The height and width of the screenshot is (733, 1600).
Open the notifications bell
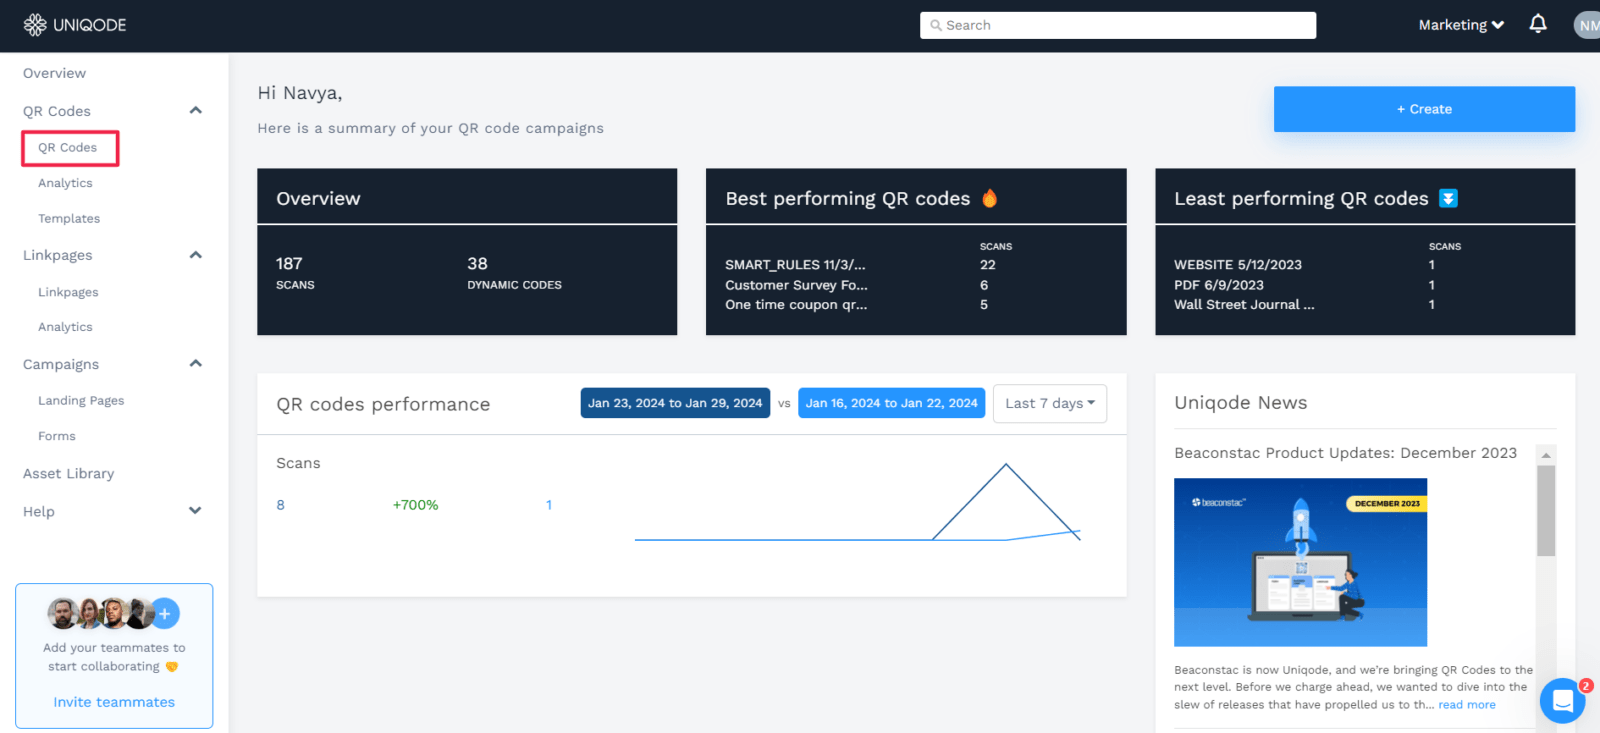click(1538, 24)
